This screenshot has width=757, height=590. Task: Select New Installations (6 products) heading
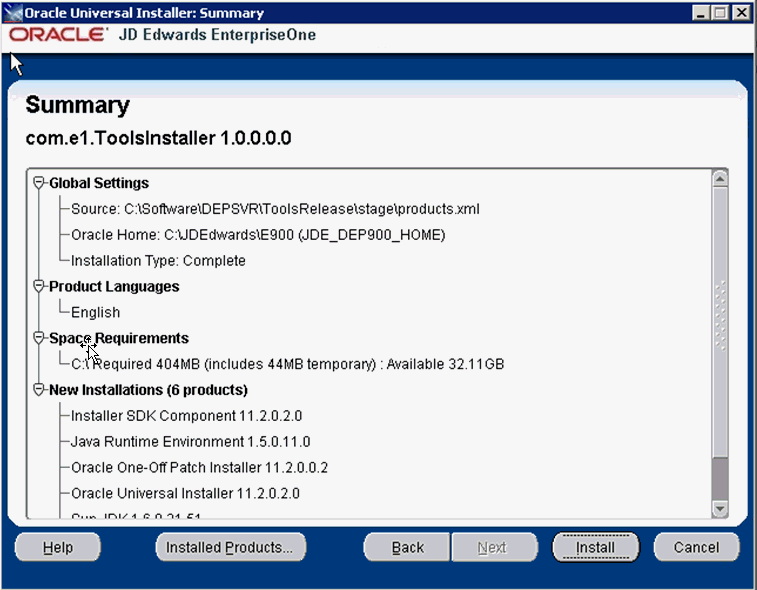pos(148,390)
